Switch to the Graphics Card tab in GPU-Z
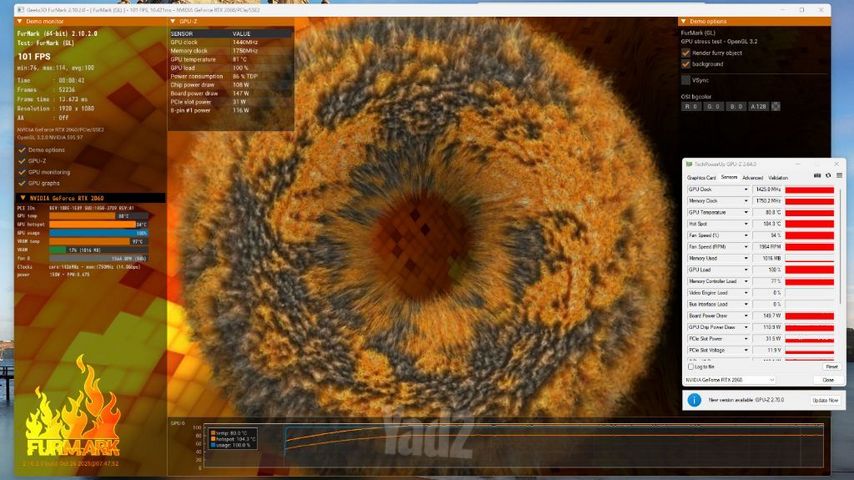 (x=702, y=178)
